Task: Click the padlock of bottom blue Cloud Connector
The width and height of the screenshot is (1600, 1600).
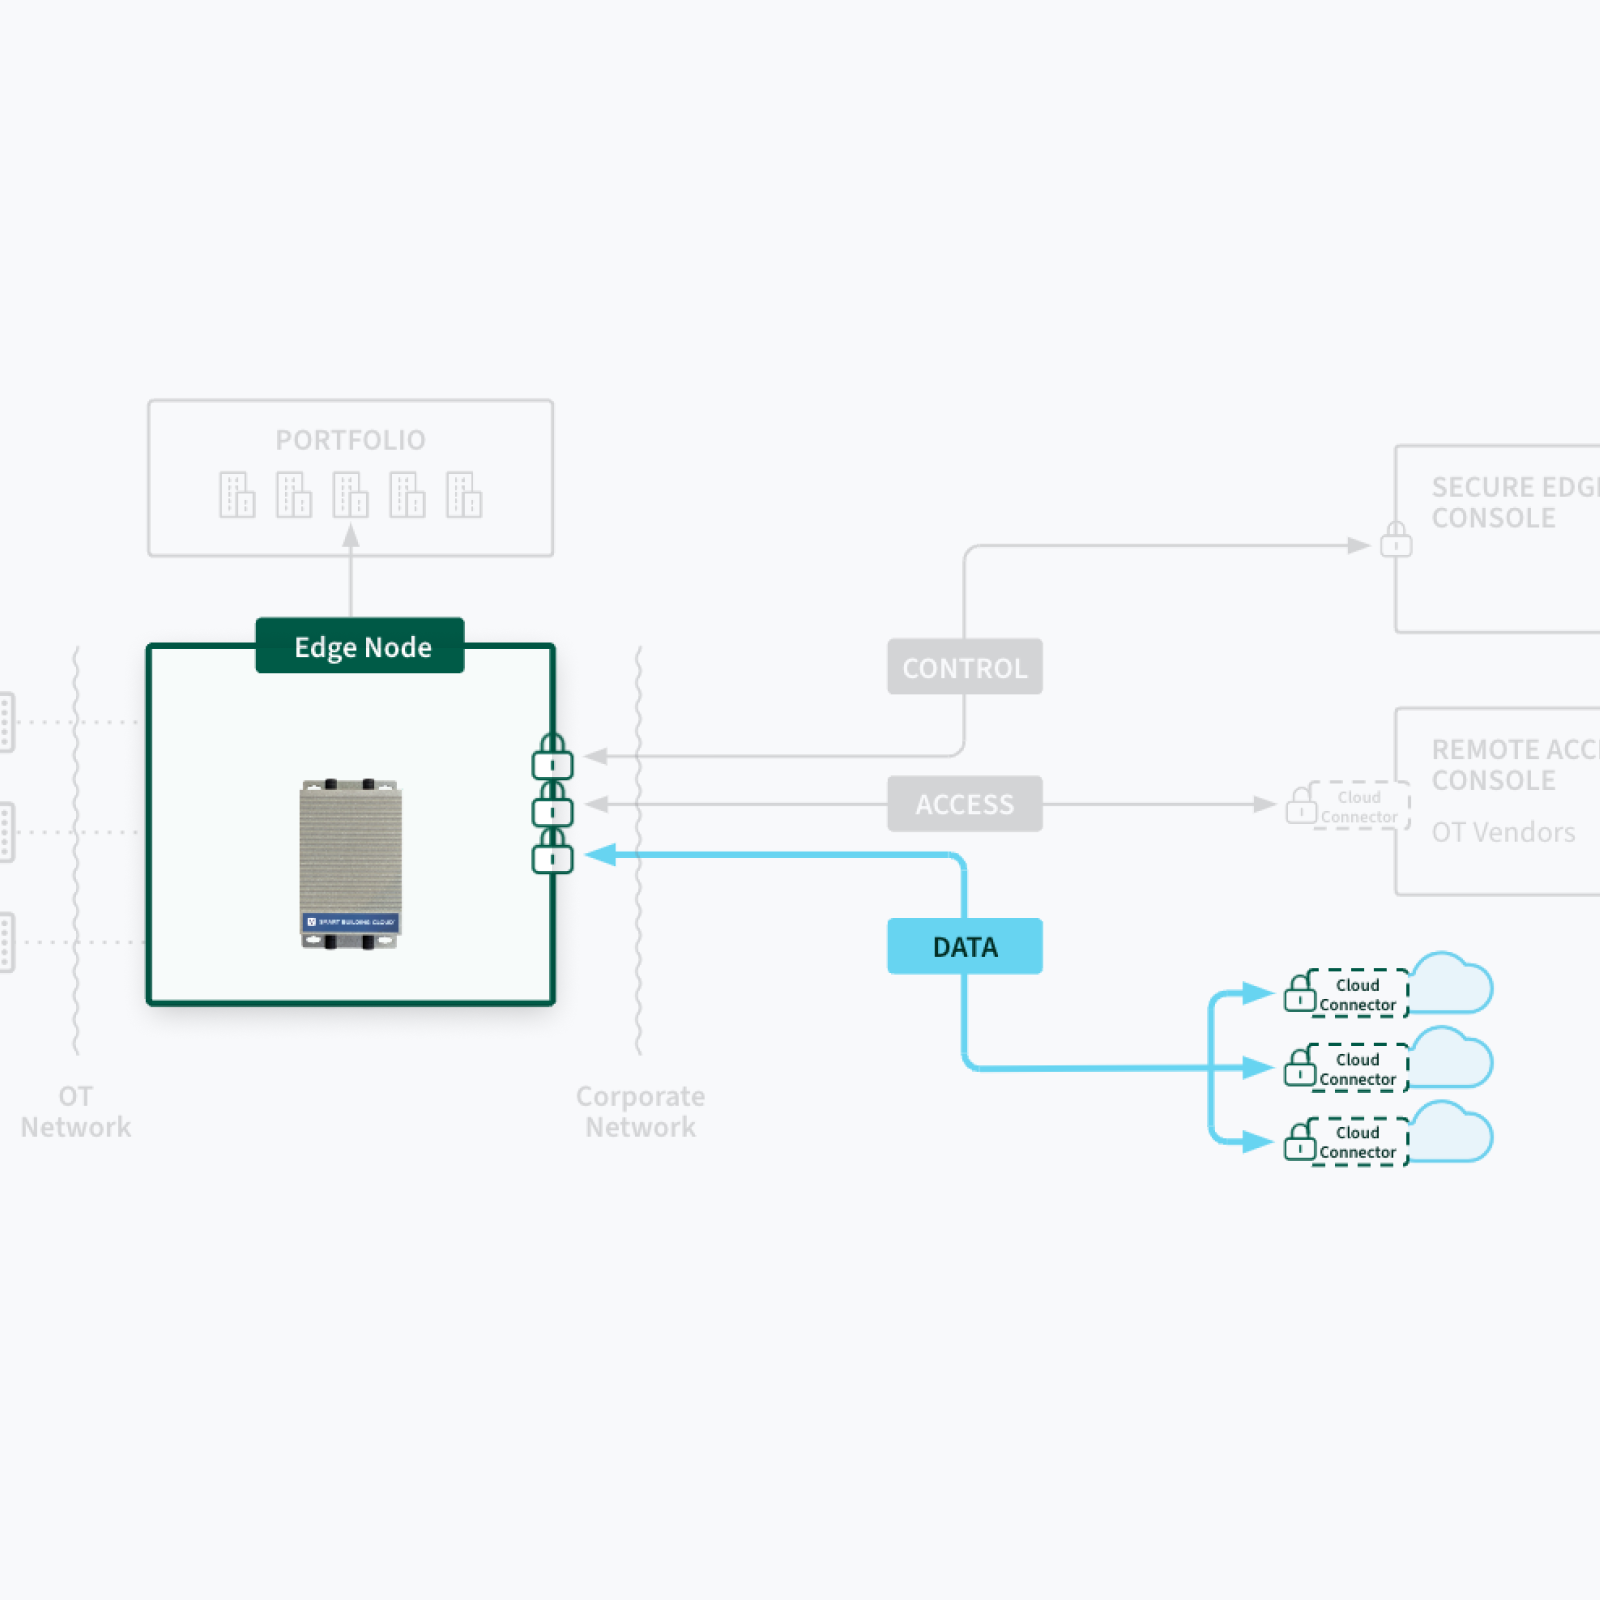Action: point(1299,1141)
